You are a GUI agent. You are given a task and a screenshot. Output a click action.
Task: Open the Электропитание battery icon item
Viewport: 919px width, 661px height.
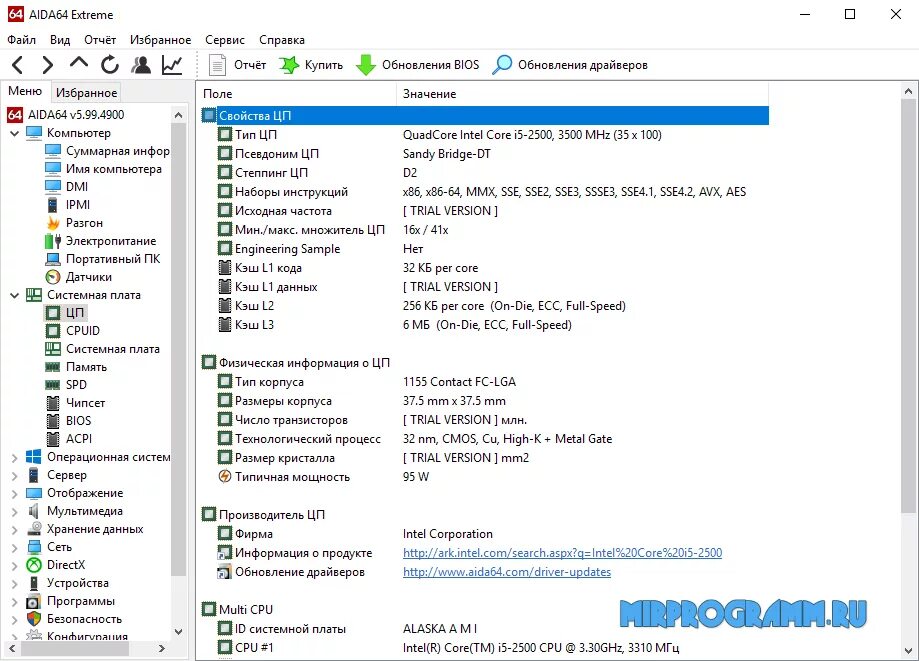click(53, 241)
